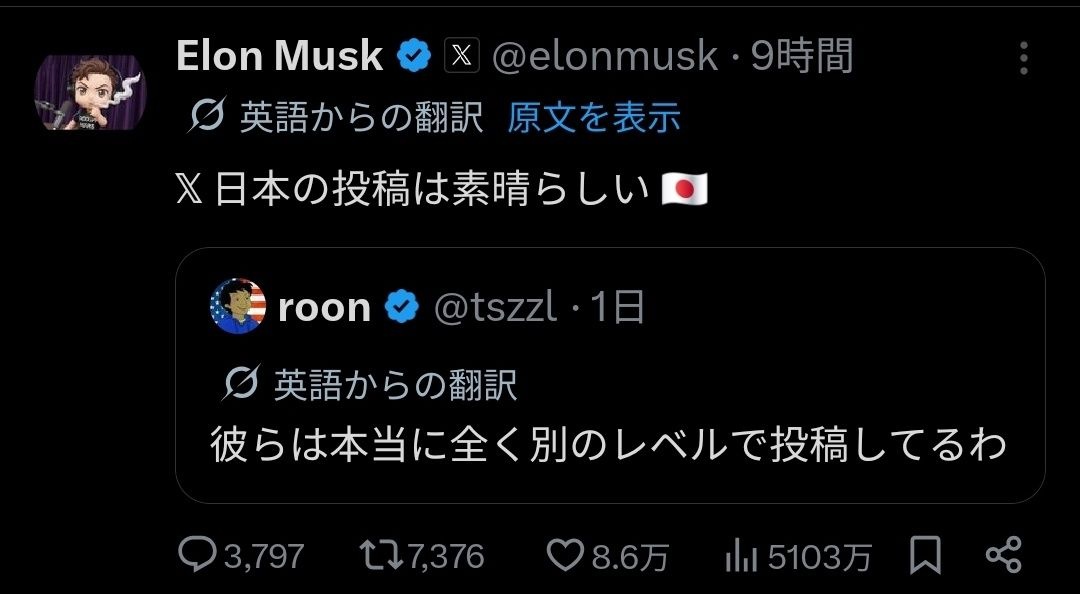Image resolution: width=1080 pixels, height=594 pixels.
Task: Like the post with heart icon
Action: (566, 555)
